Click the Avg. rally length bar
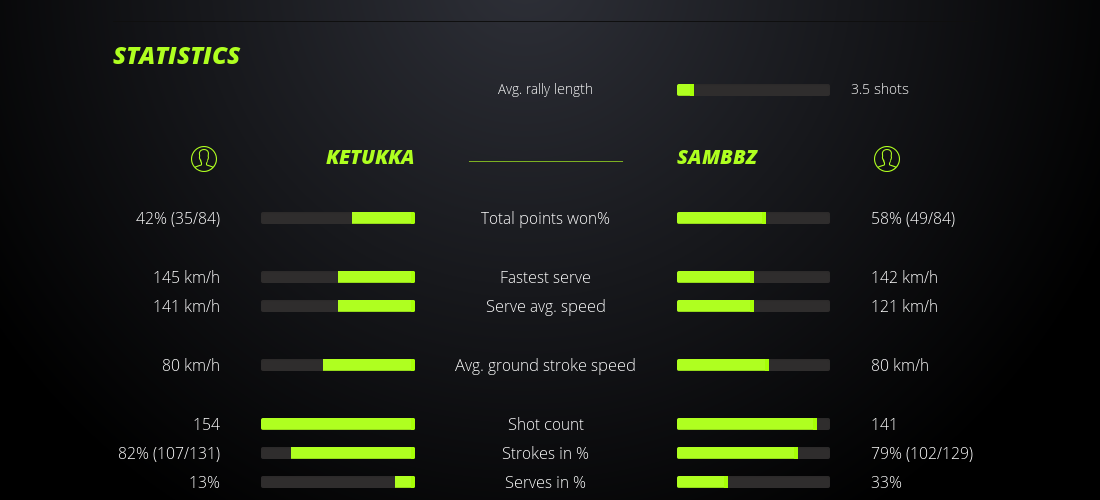The image size is (1100, 500). 753,90
